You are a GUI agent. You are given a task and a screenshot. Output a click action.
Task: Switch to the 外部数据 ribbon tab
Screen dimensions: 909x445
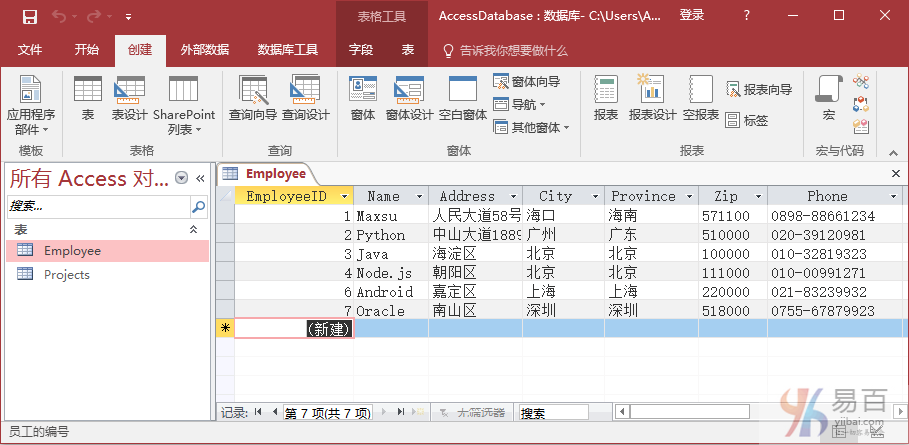point(204,50)
